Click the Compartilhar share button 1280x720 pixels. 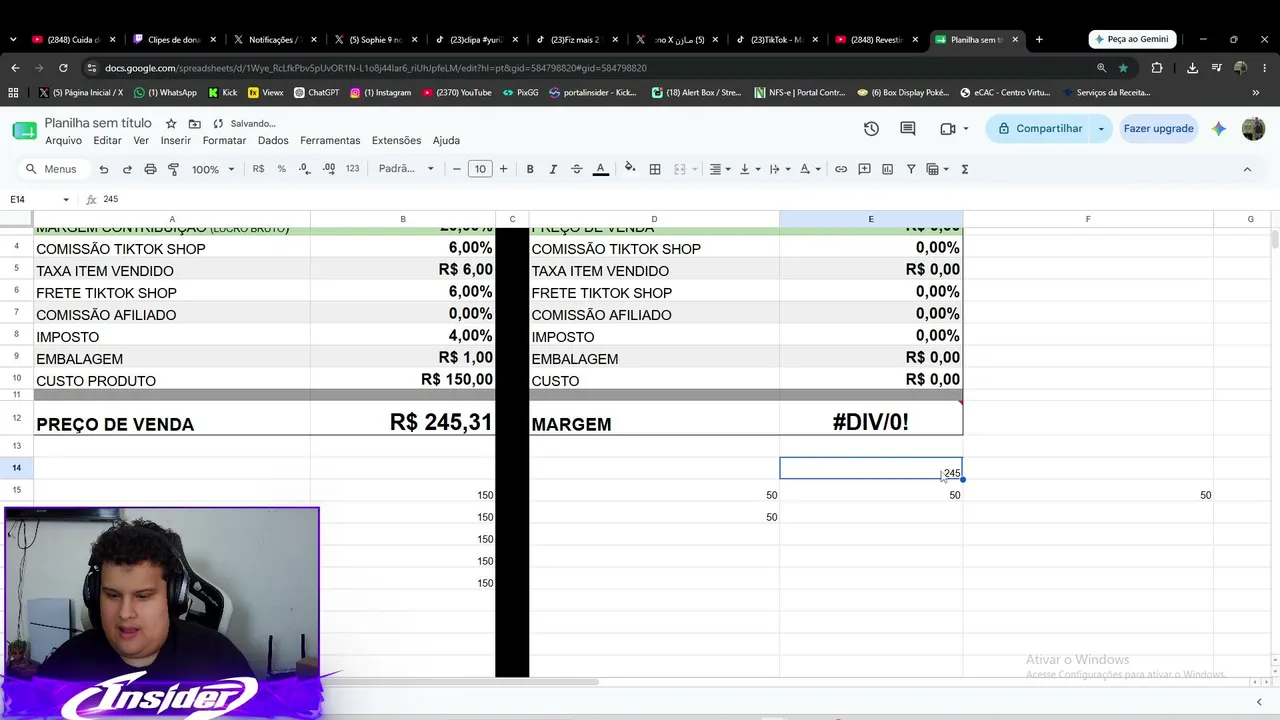pyautogui.click(x=1040, y=128)
